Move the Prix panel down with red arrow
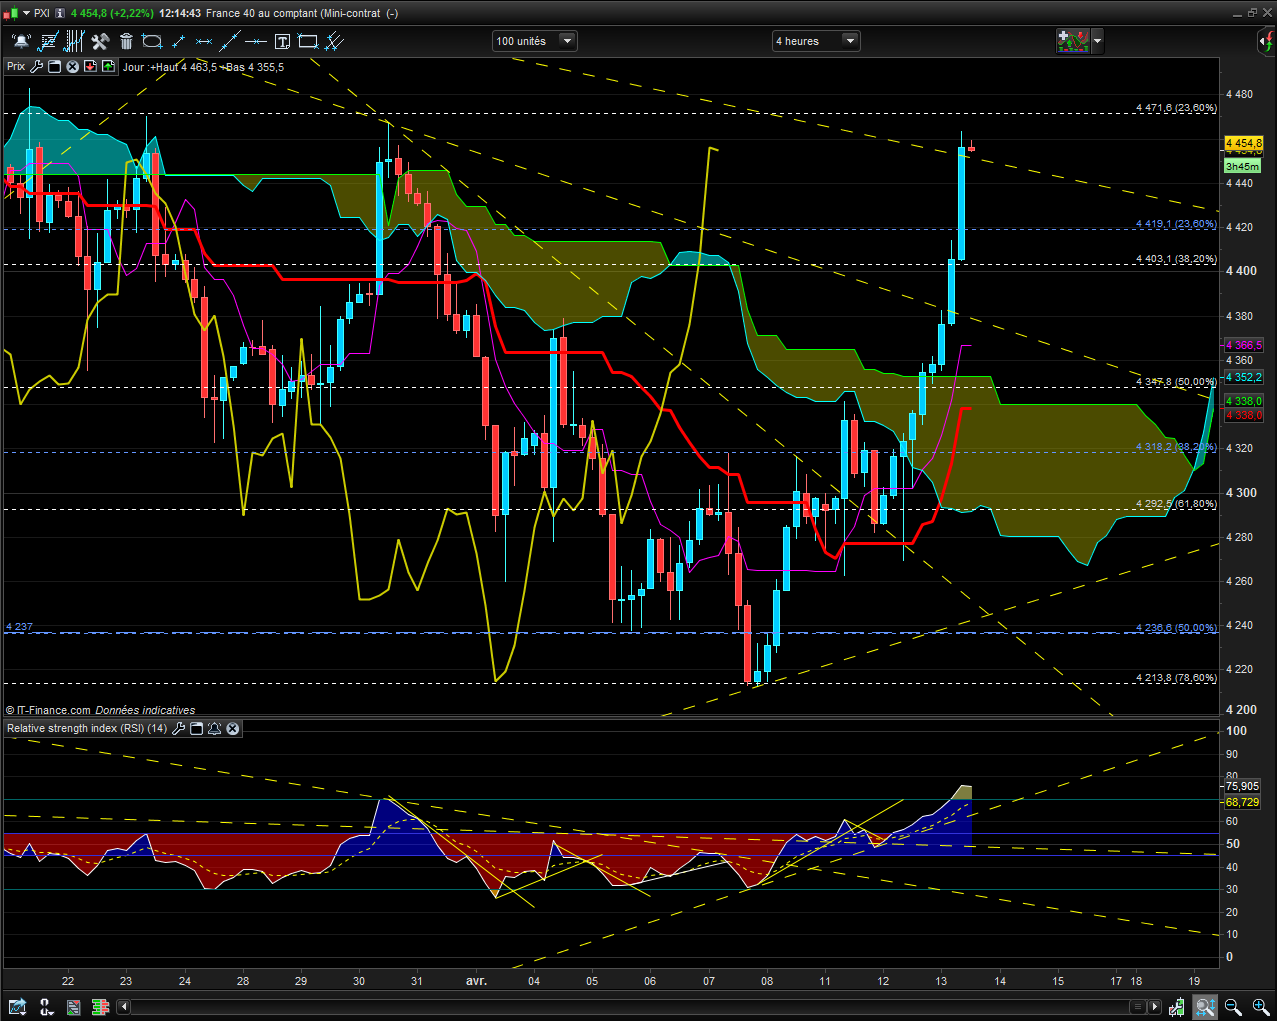 coord(90,67)
